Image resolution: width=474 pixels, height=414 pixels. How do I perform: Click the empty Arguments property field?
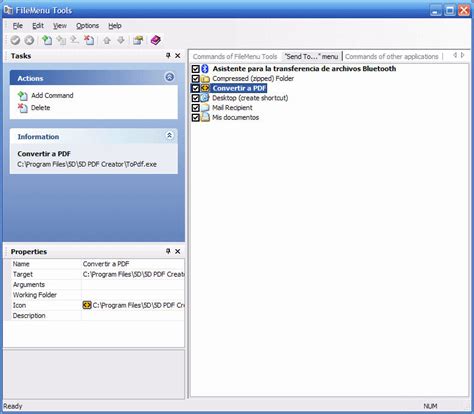pyautogui.click(x=133, y=284)
